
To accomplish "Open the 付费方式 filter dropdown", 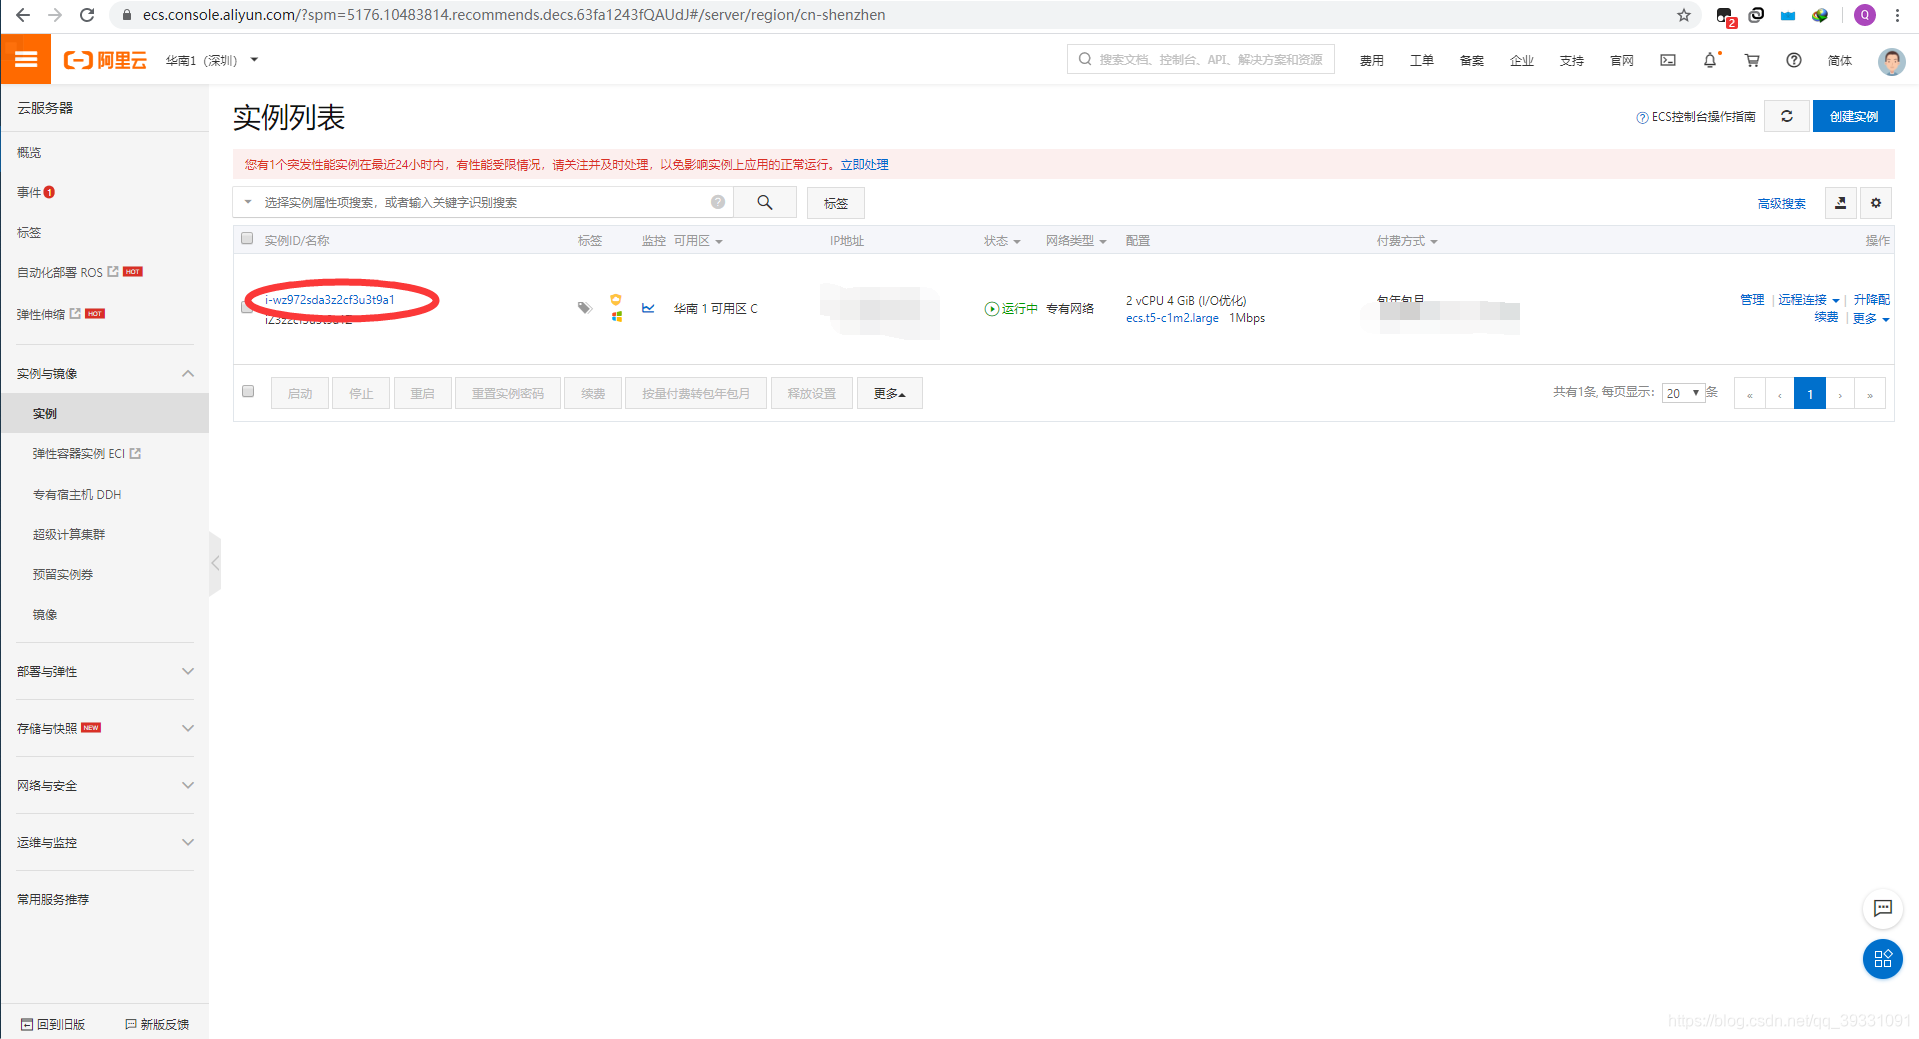I will coord(1406,240).
